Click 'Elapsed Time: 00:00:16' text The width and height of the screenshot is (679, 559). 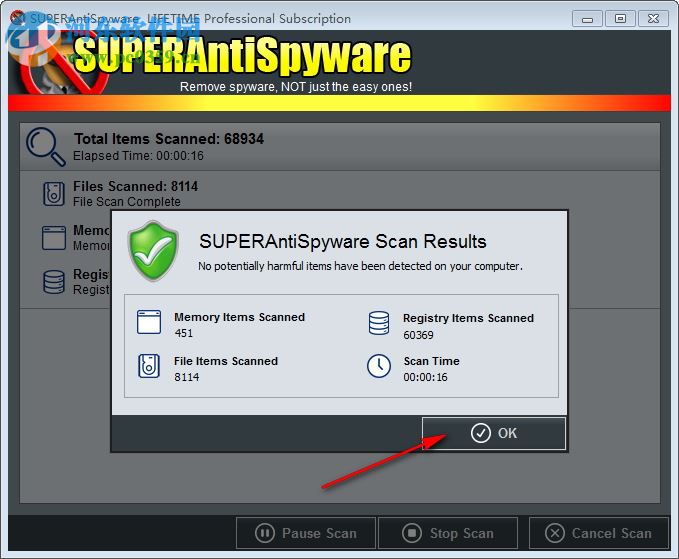click(138, 156)
